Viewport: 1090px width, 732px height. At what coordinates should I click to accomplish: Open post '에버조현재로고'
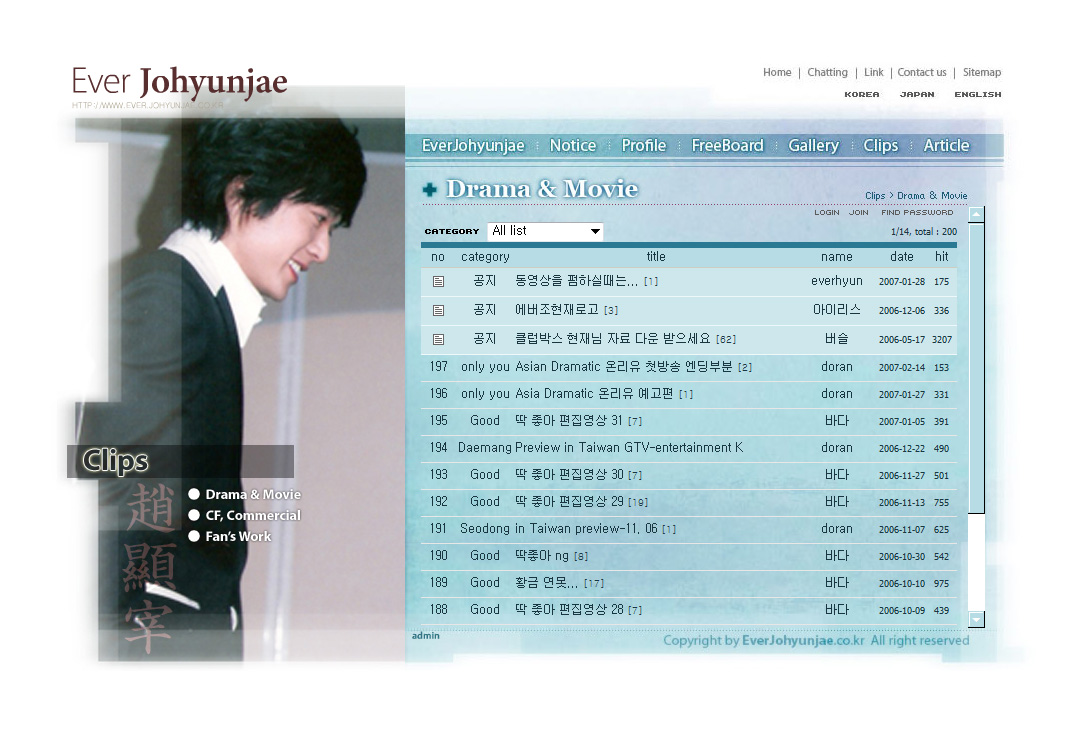coord(556,309)
